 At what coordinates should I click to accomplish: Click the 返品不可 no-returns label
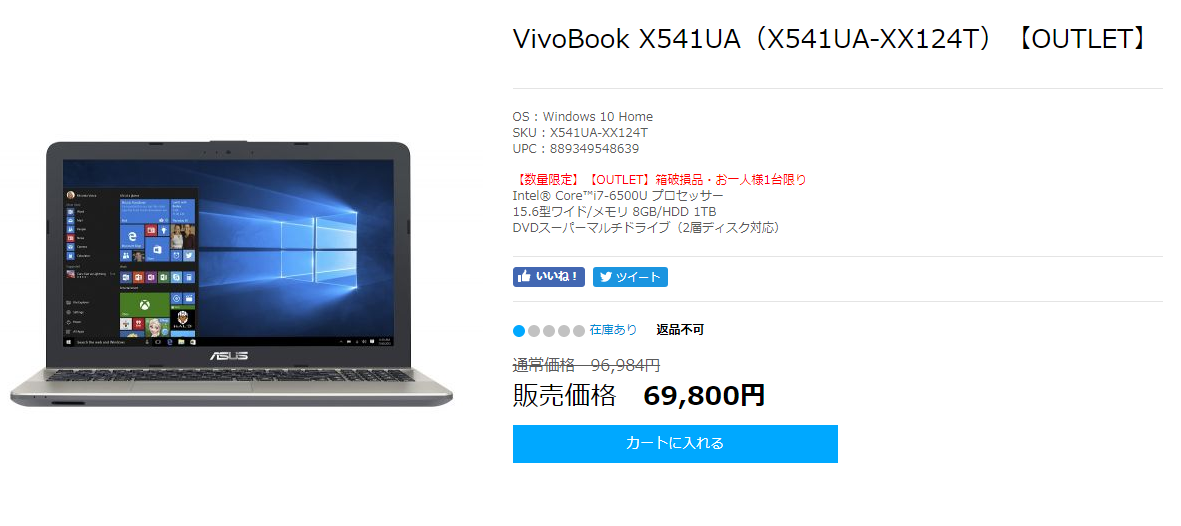tap(680, 329)
